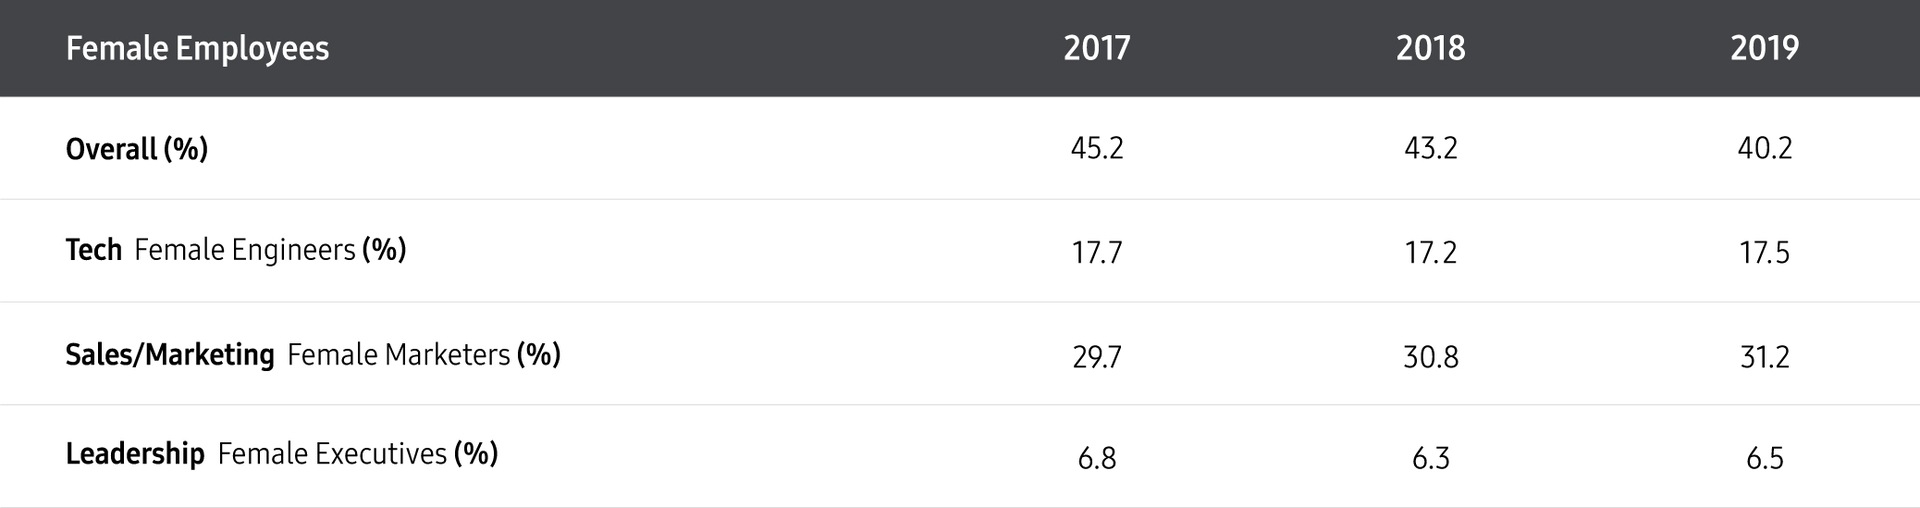The width and height of the screenshot is (1920, 508).
Task: Click the 17.7 engineers value for 2017
Action: click(x=1097, y=252)
